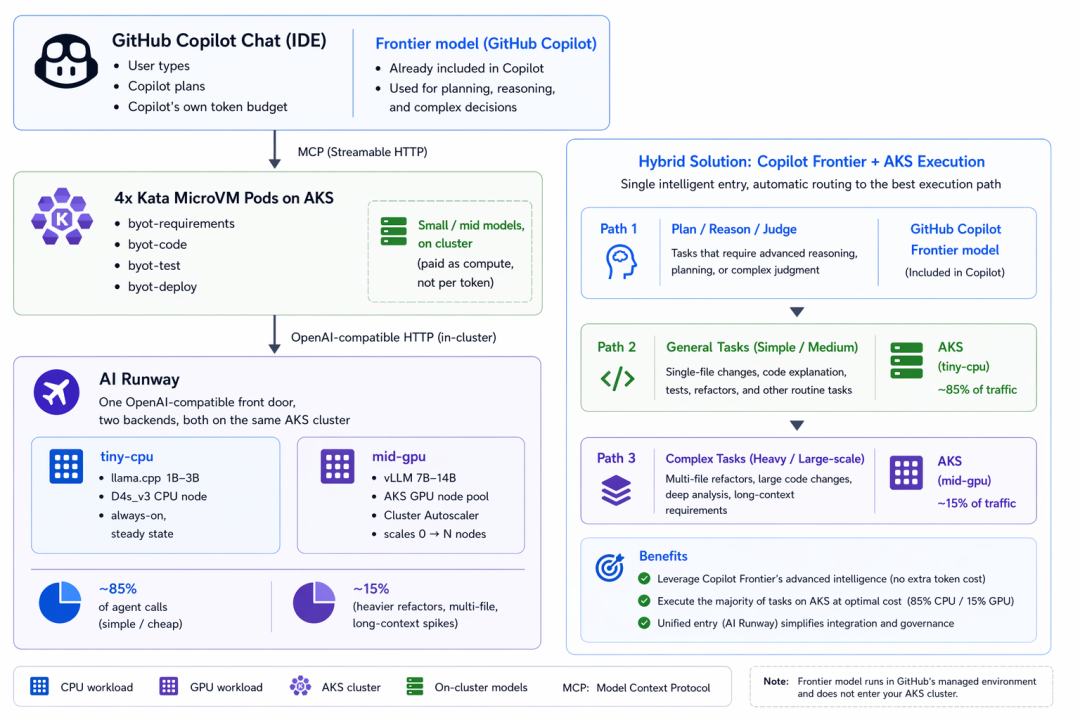Click Already included in Copilot bullet
Screen dimensions: 1080x720
coord(466,68)
